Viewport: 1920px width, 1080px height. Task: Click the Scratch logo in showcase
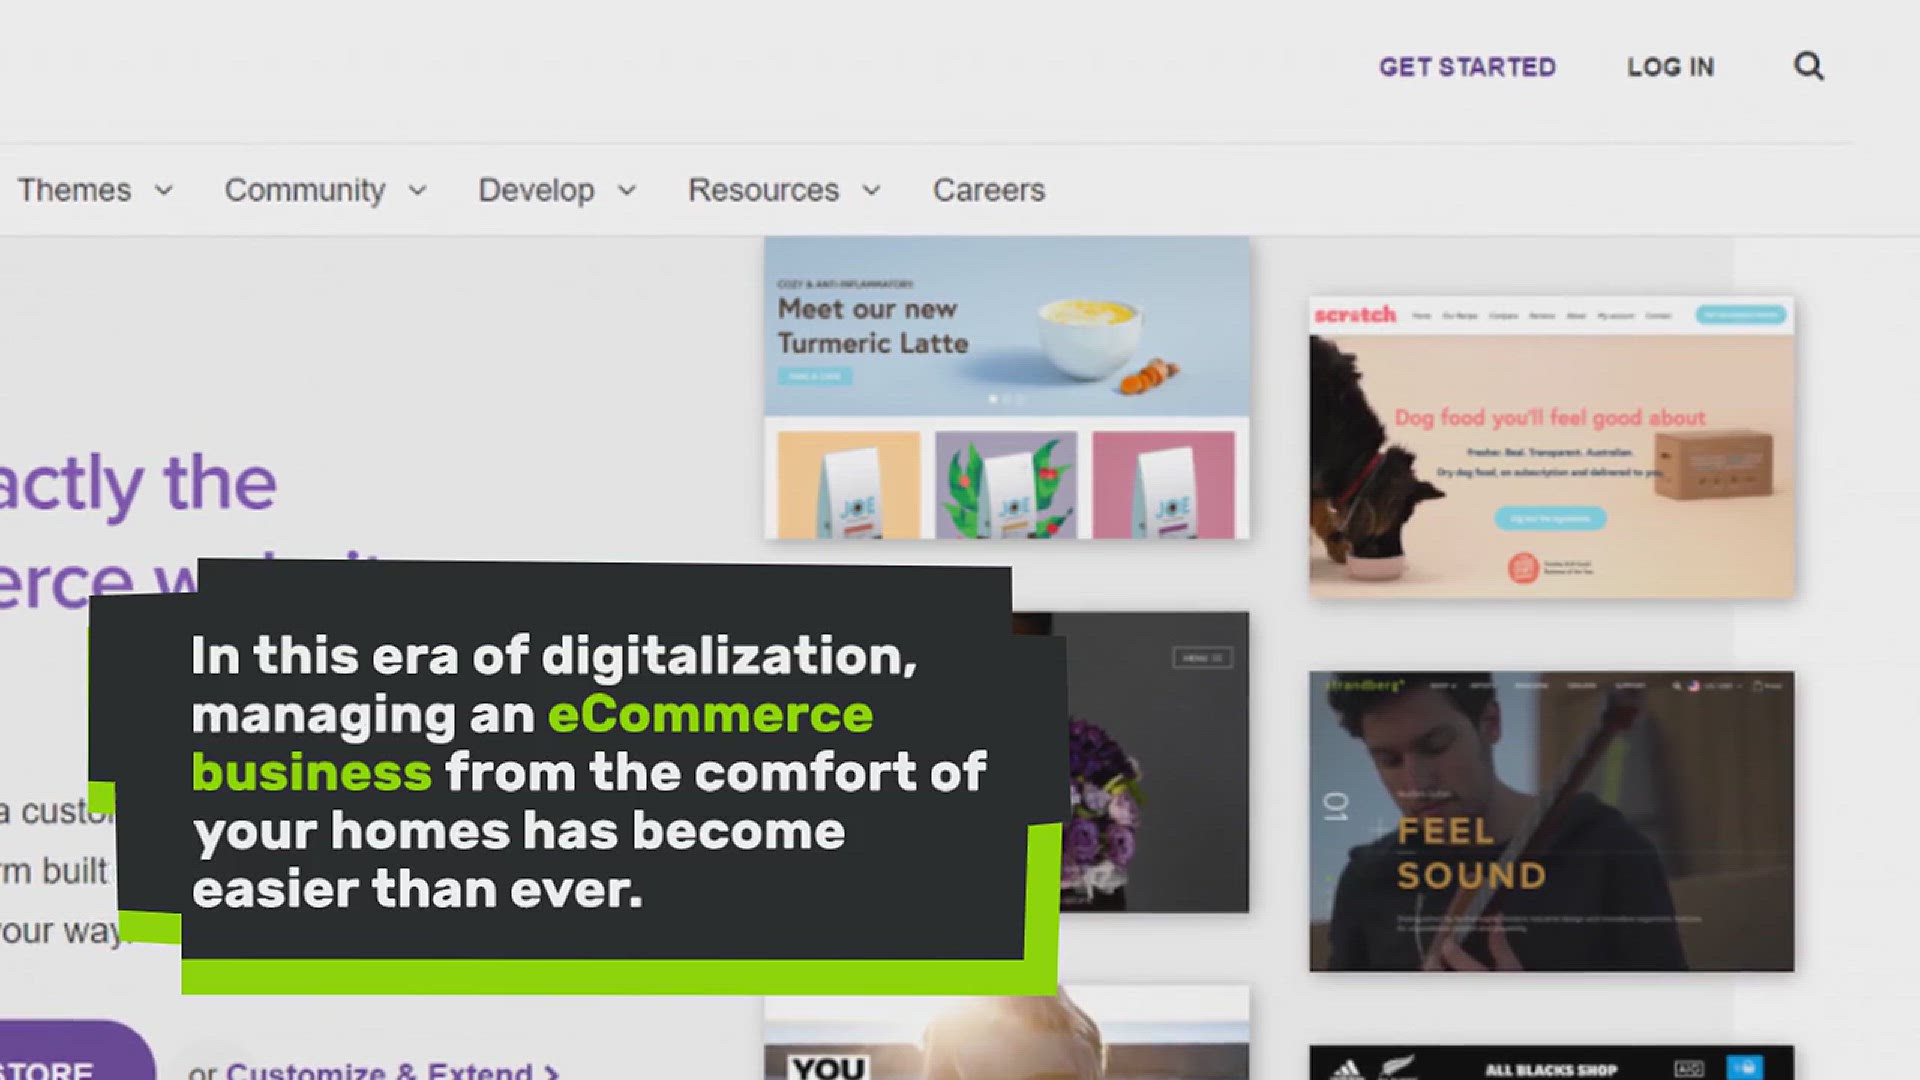[x=1355, y=315]
